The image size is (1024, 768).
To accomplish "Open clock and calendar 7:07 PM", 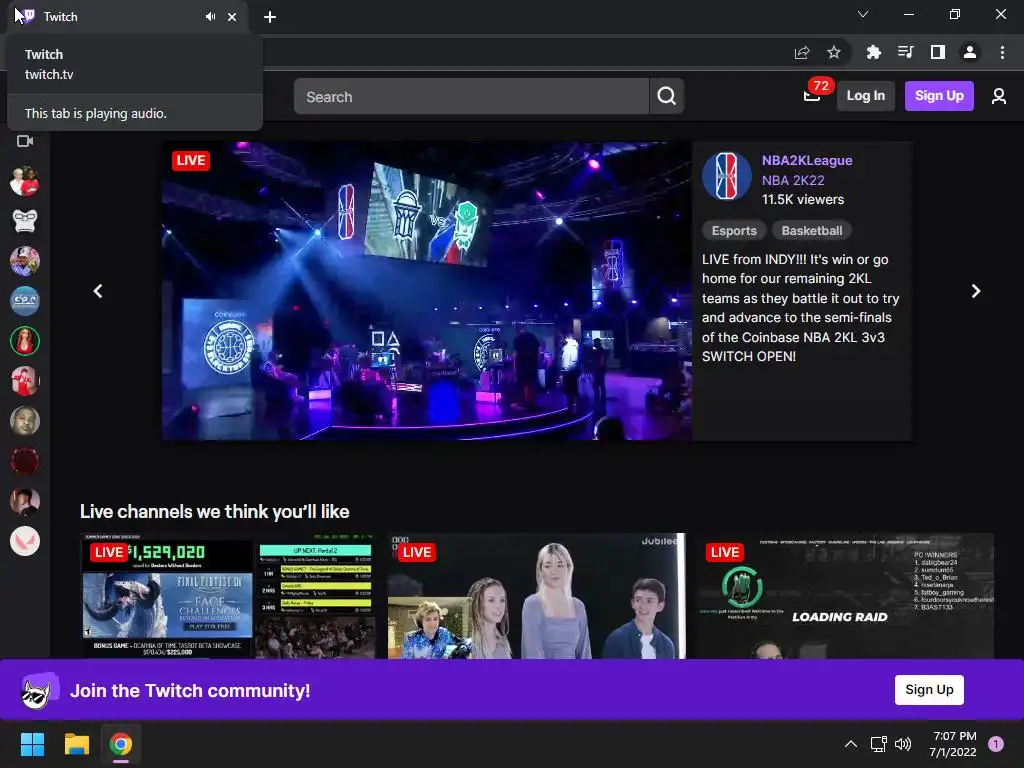I will pyautogui.click(x=953, y=744).
